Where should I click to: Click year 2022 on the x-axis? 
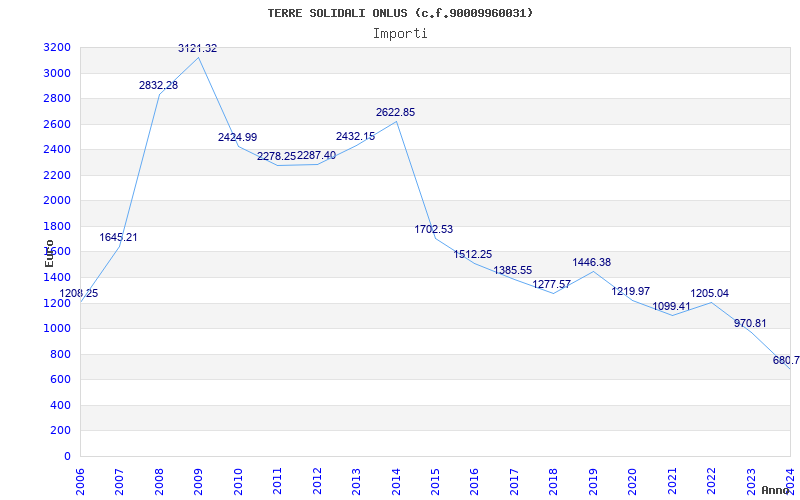pos(711,479)
